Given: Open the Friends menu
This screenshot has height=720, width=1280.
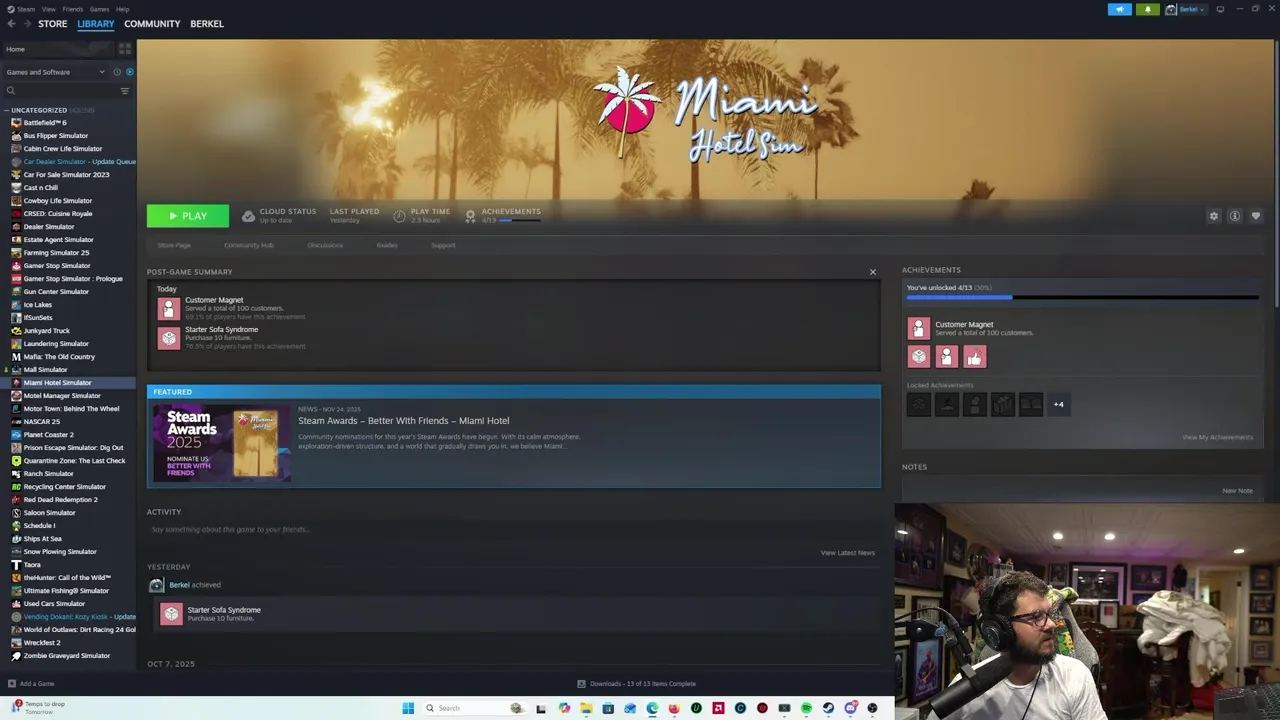Looking at the screenshot, I should coord(73,9).
